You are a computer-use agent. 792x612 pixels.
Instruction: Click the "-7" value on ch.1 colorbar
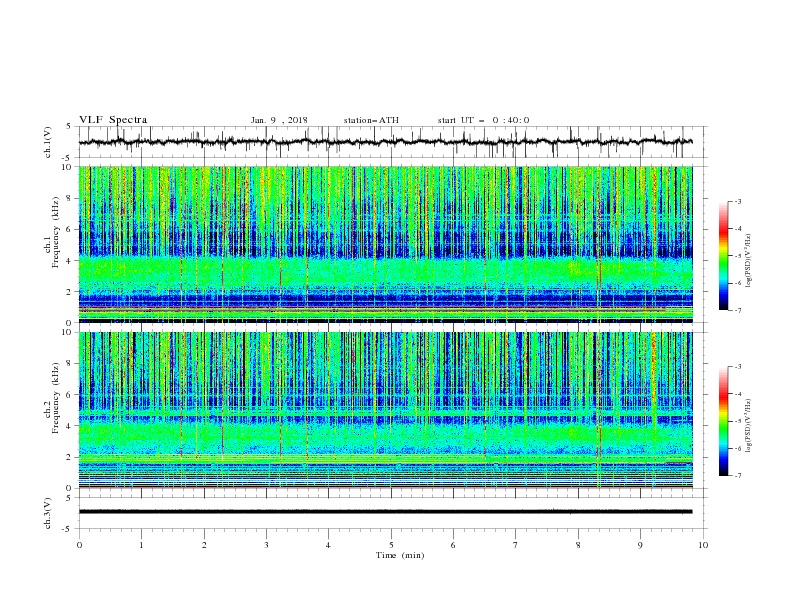pyautogui.click(x=737, y=310)
